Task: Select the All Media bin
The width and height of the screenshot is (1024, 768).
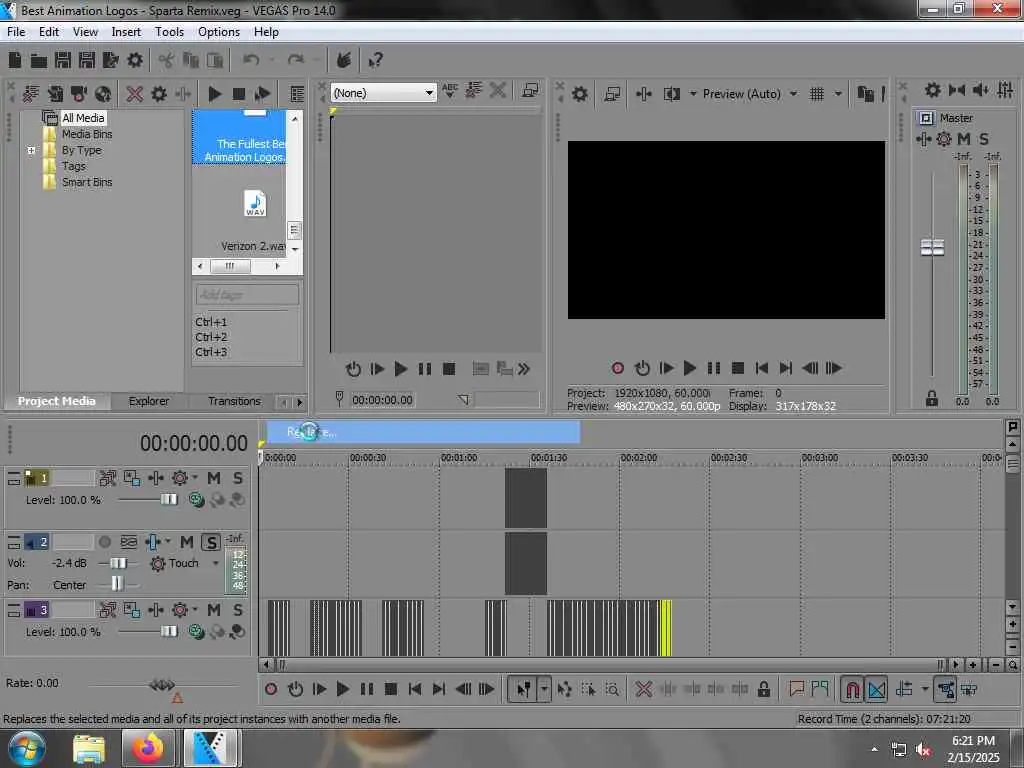Action: click(83, 118)
